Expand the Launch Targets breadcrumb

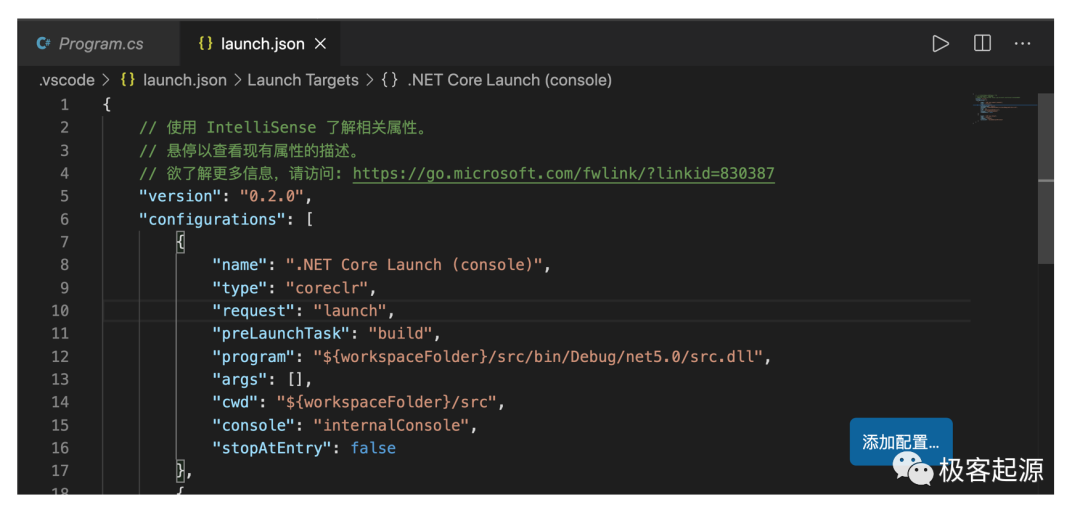click(302, 80)
